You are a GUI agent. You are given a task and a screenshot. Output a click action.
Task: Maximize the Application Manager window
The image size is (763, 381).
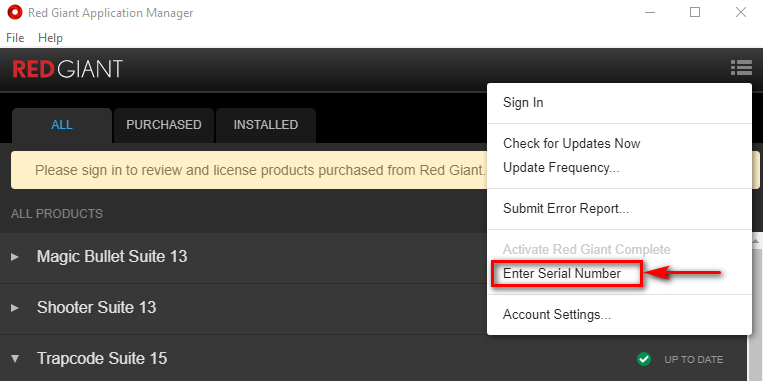pos(695,13)
